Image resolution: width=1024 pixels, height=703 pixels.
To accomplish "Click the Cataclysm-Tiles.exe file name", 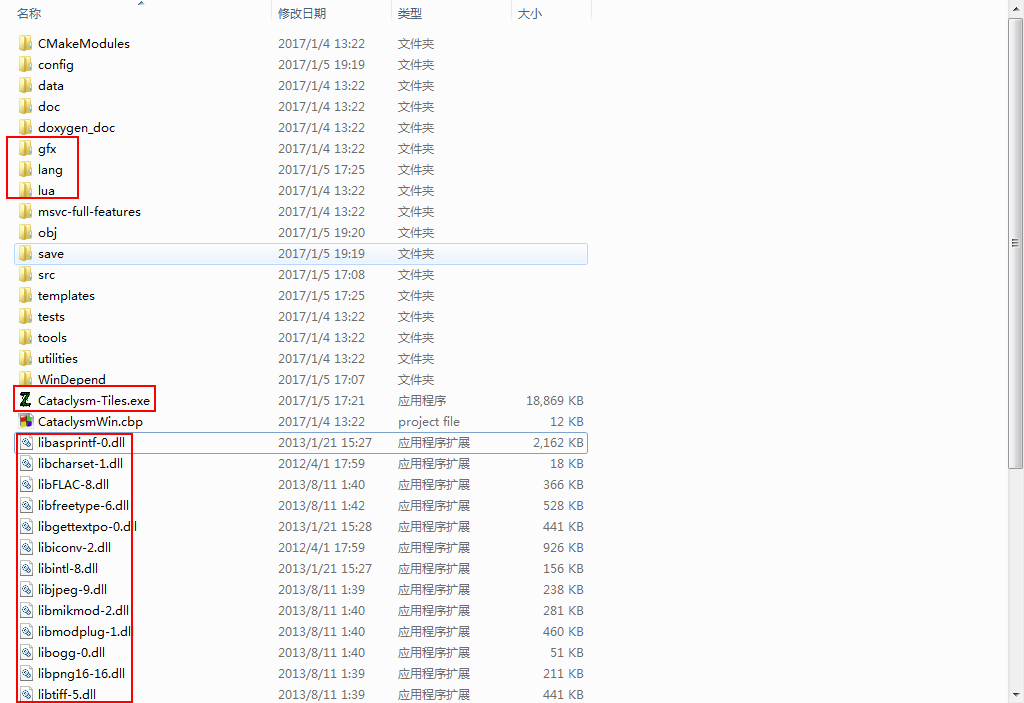I will coord(93,401).
